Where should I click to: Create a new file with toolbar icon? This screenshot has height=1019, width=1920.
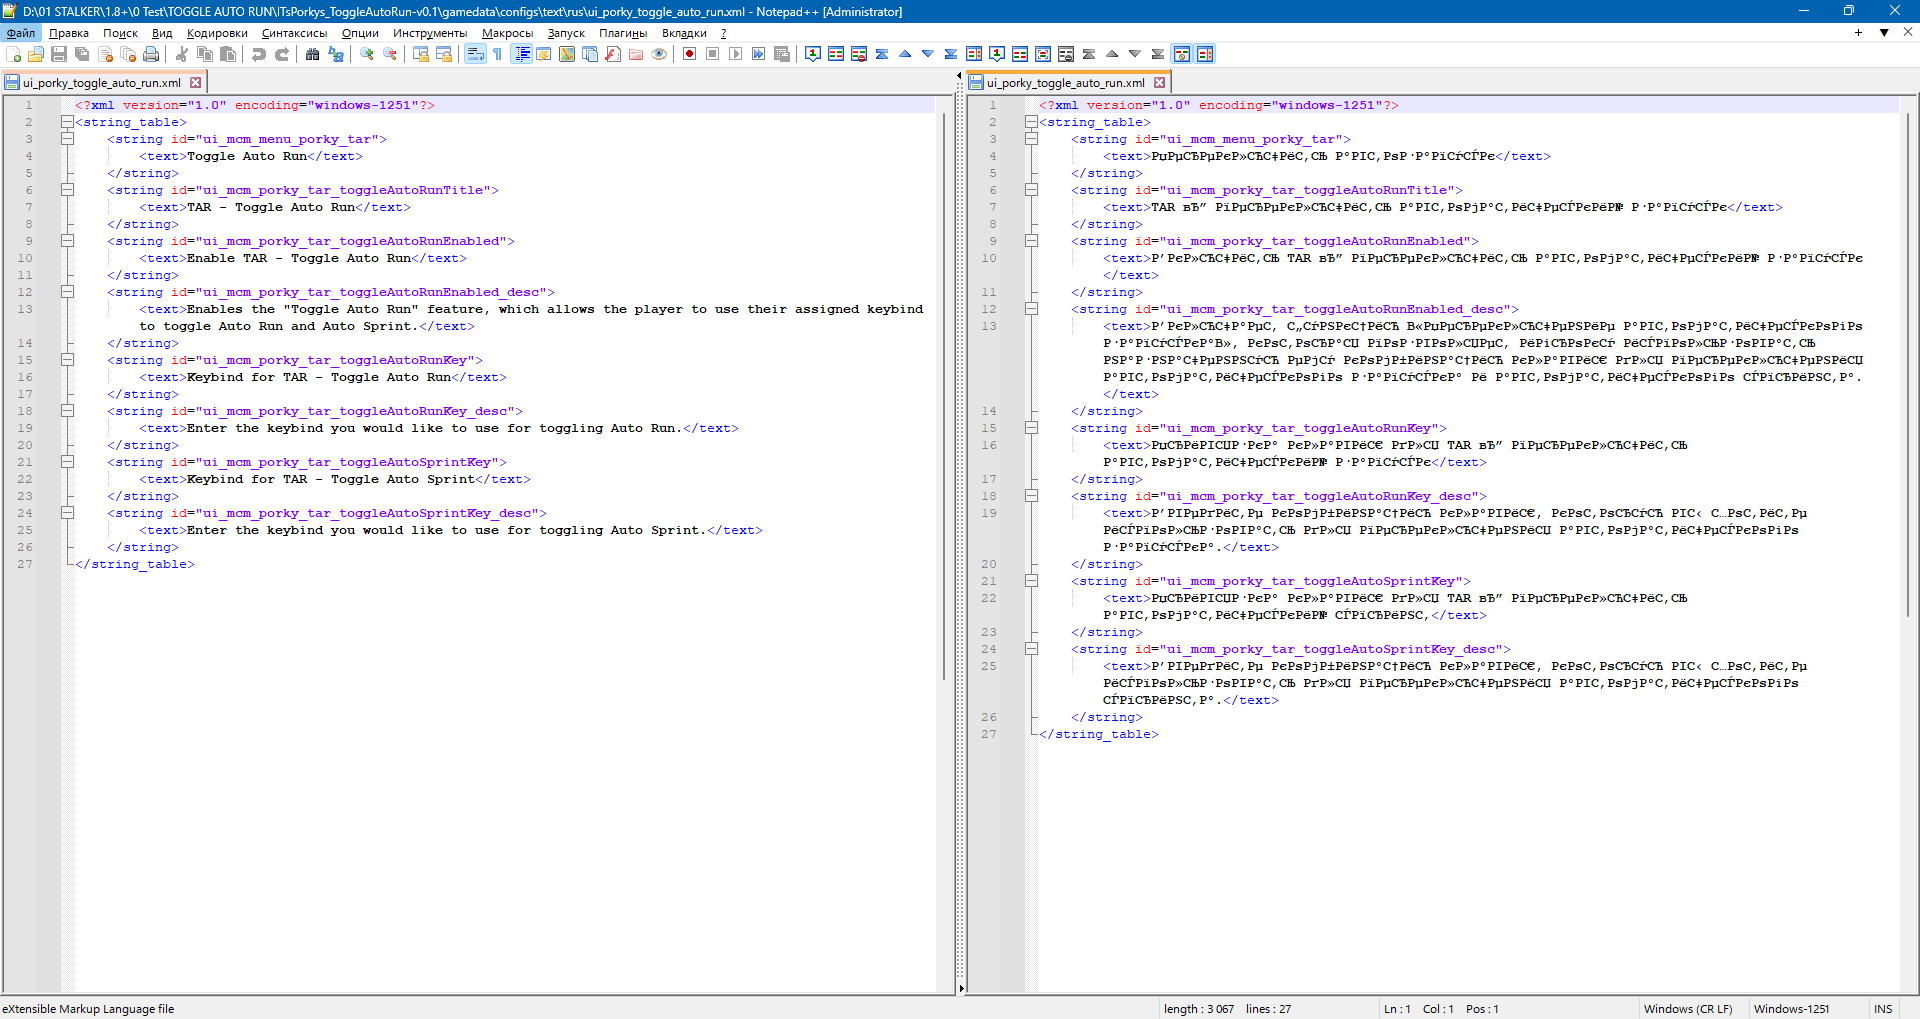[13, 54]
